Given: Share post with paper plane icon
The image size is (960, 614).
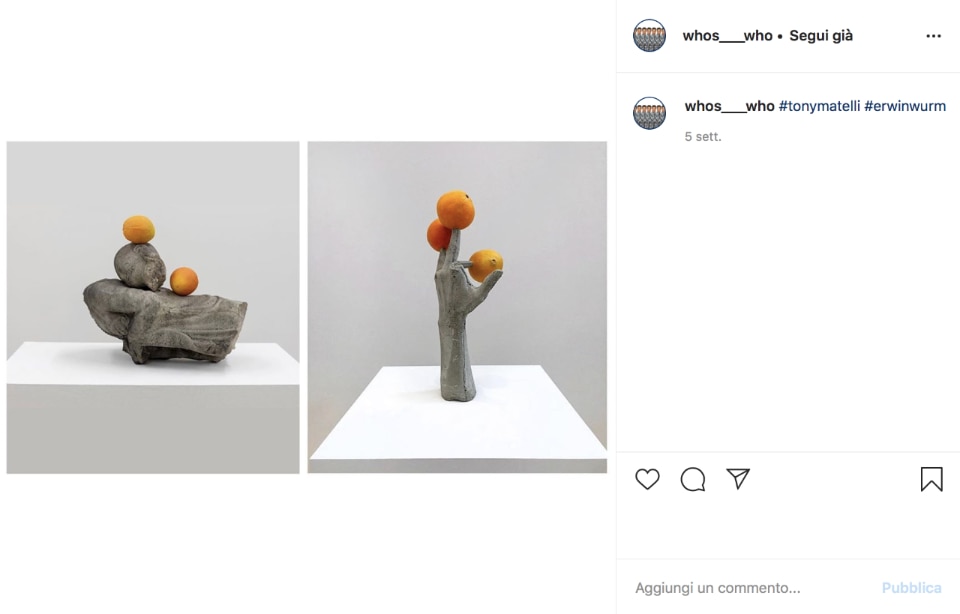Looking at the screenshot, I should (x=738, y=479).
